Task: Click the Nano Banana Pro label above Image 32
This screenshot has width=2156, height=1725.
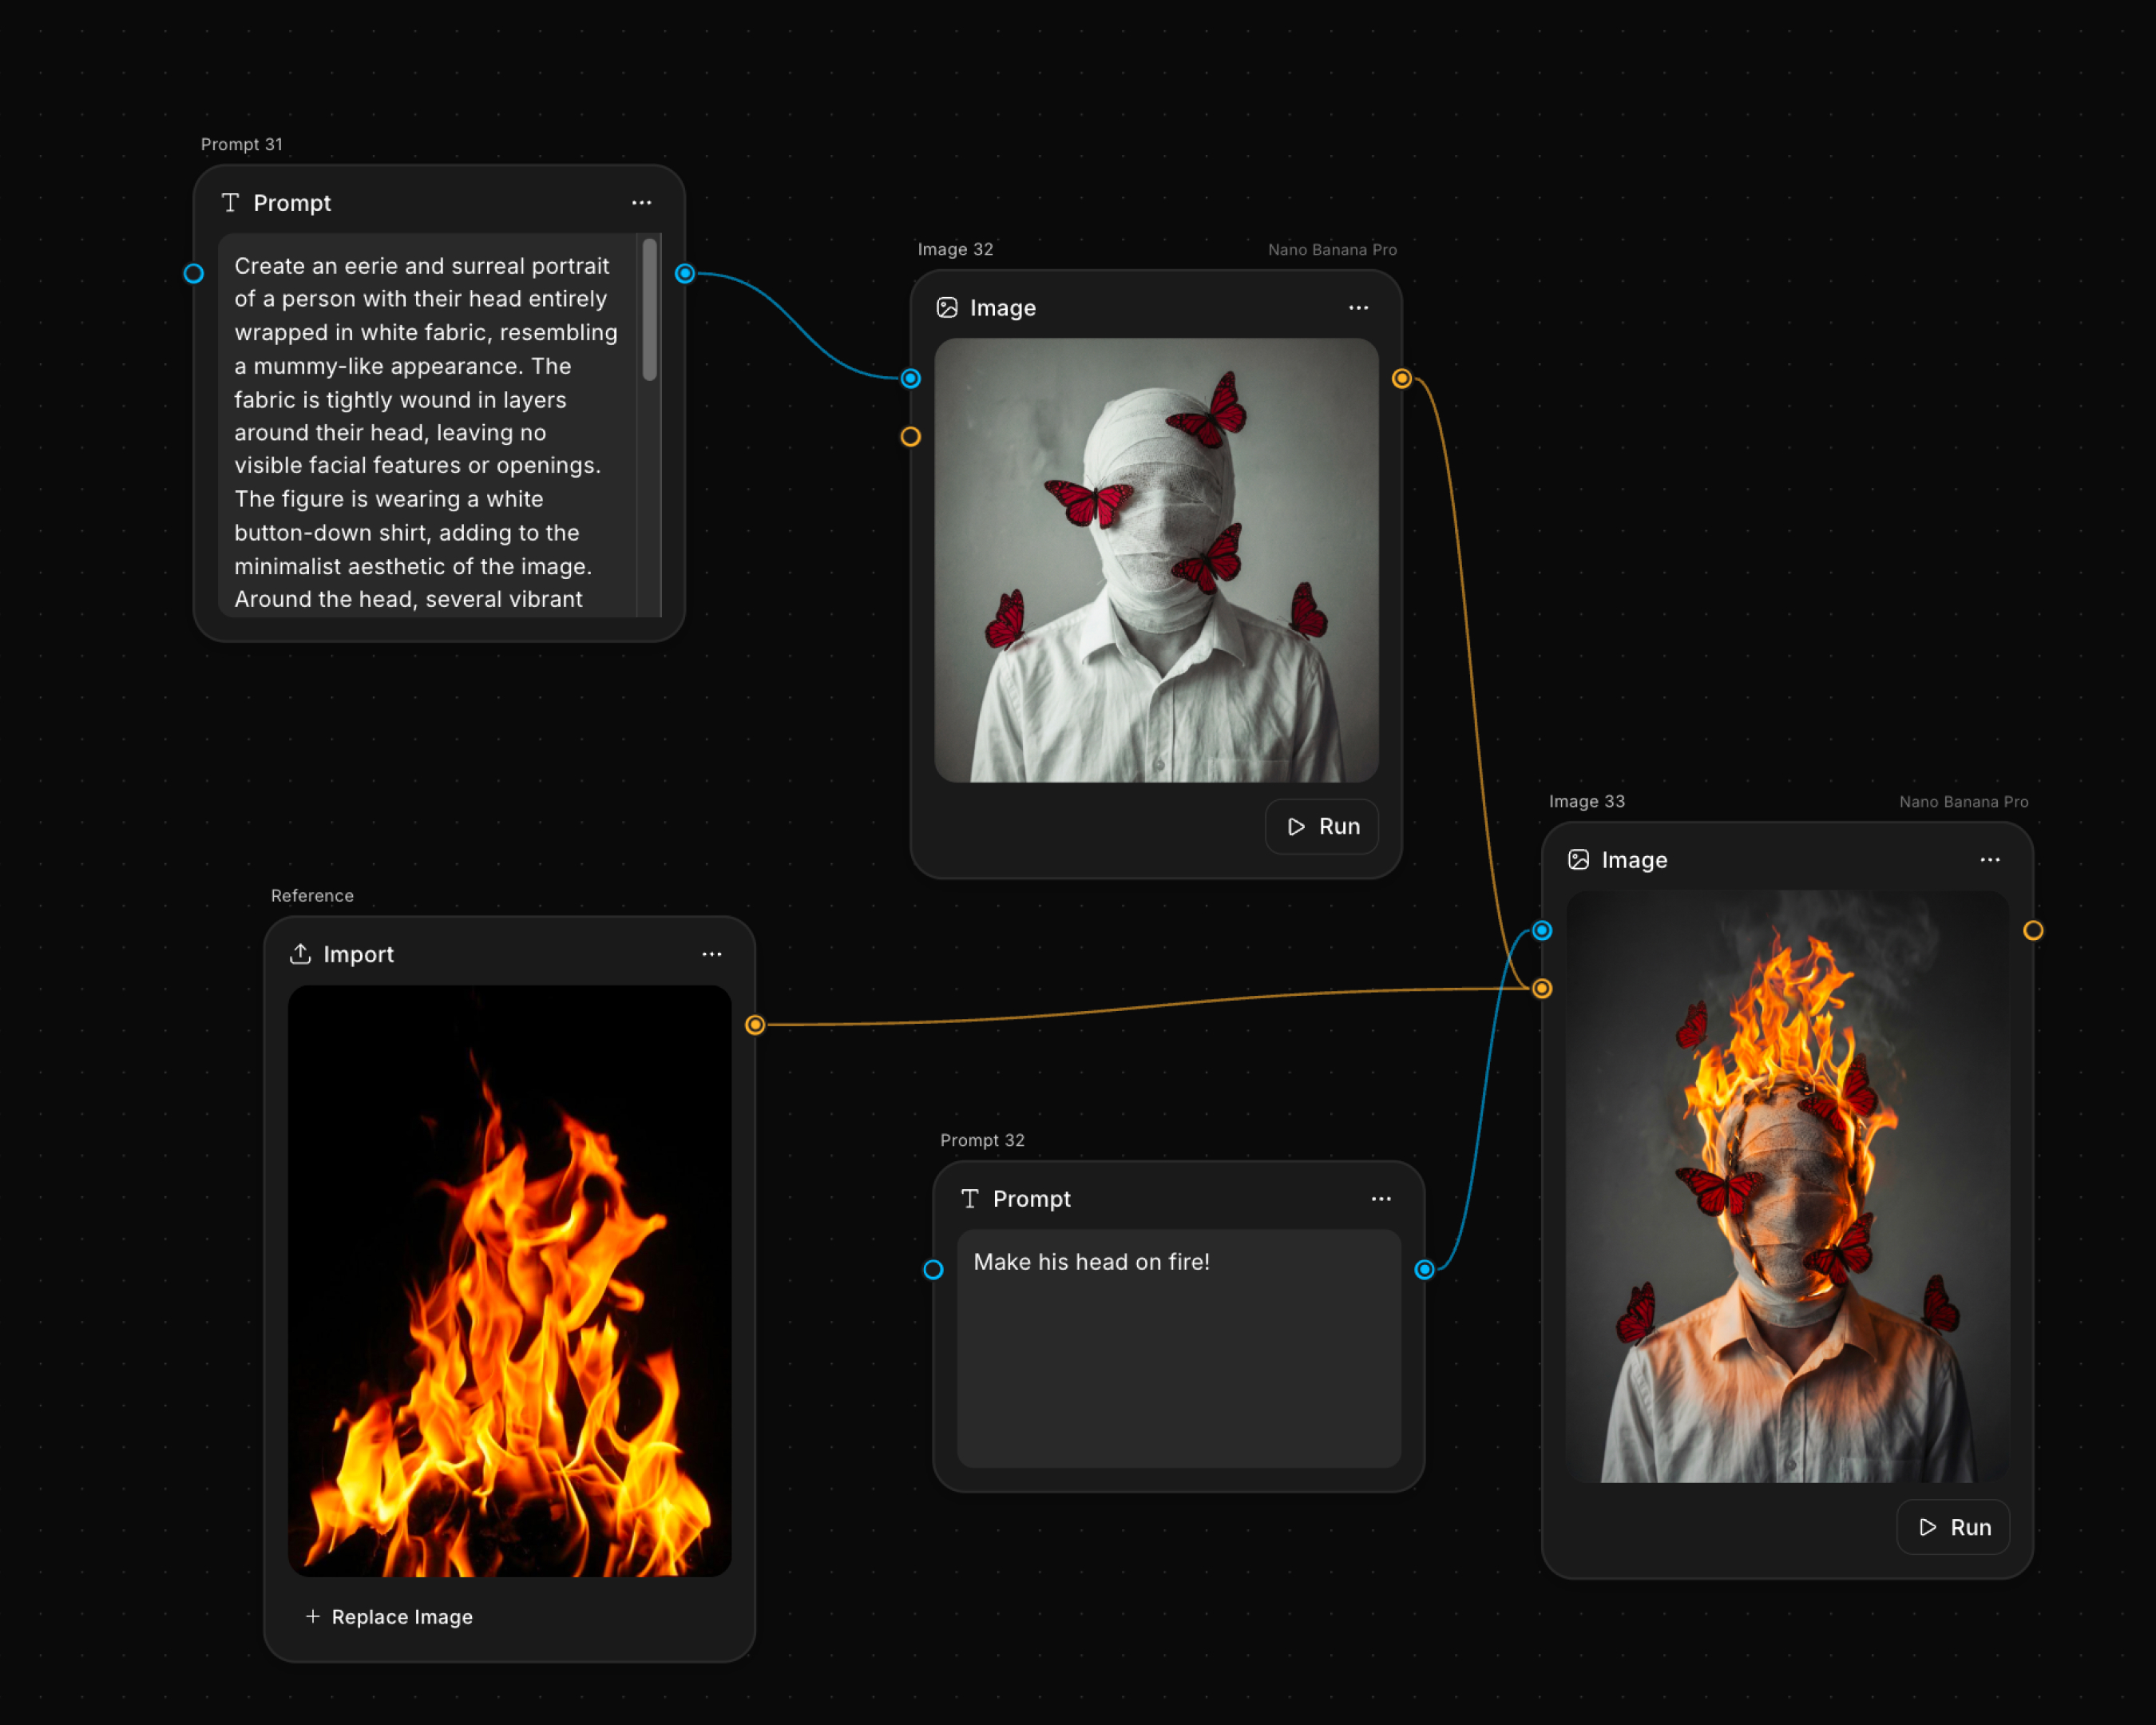Action: [x=1333, y=249]
